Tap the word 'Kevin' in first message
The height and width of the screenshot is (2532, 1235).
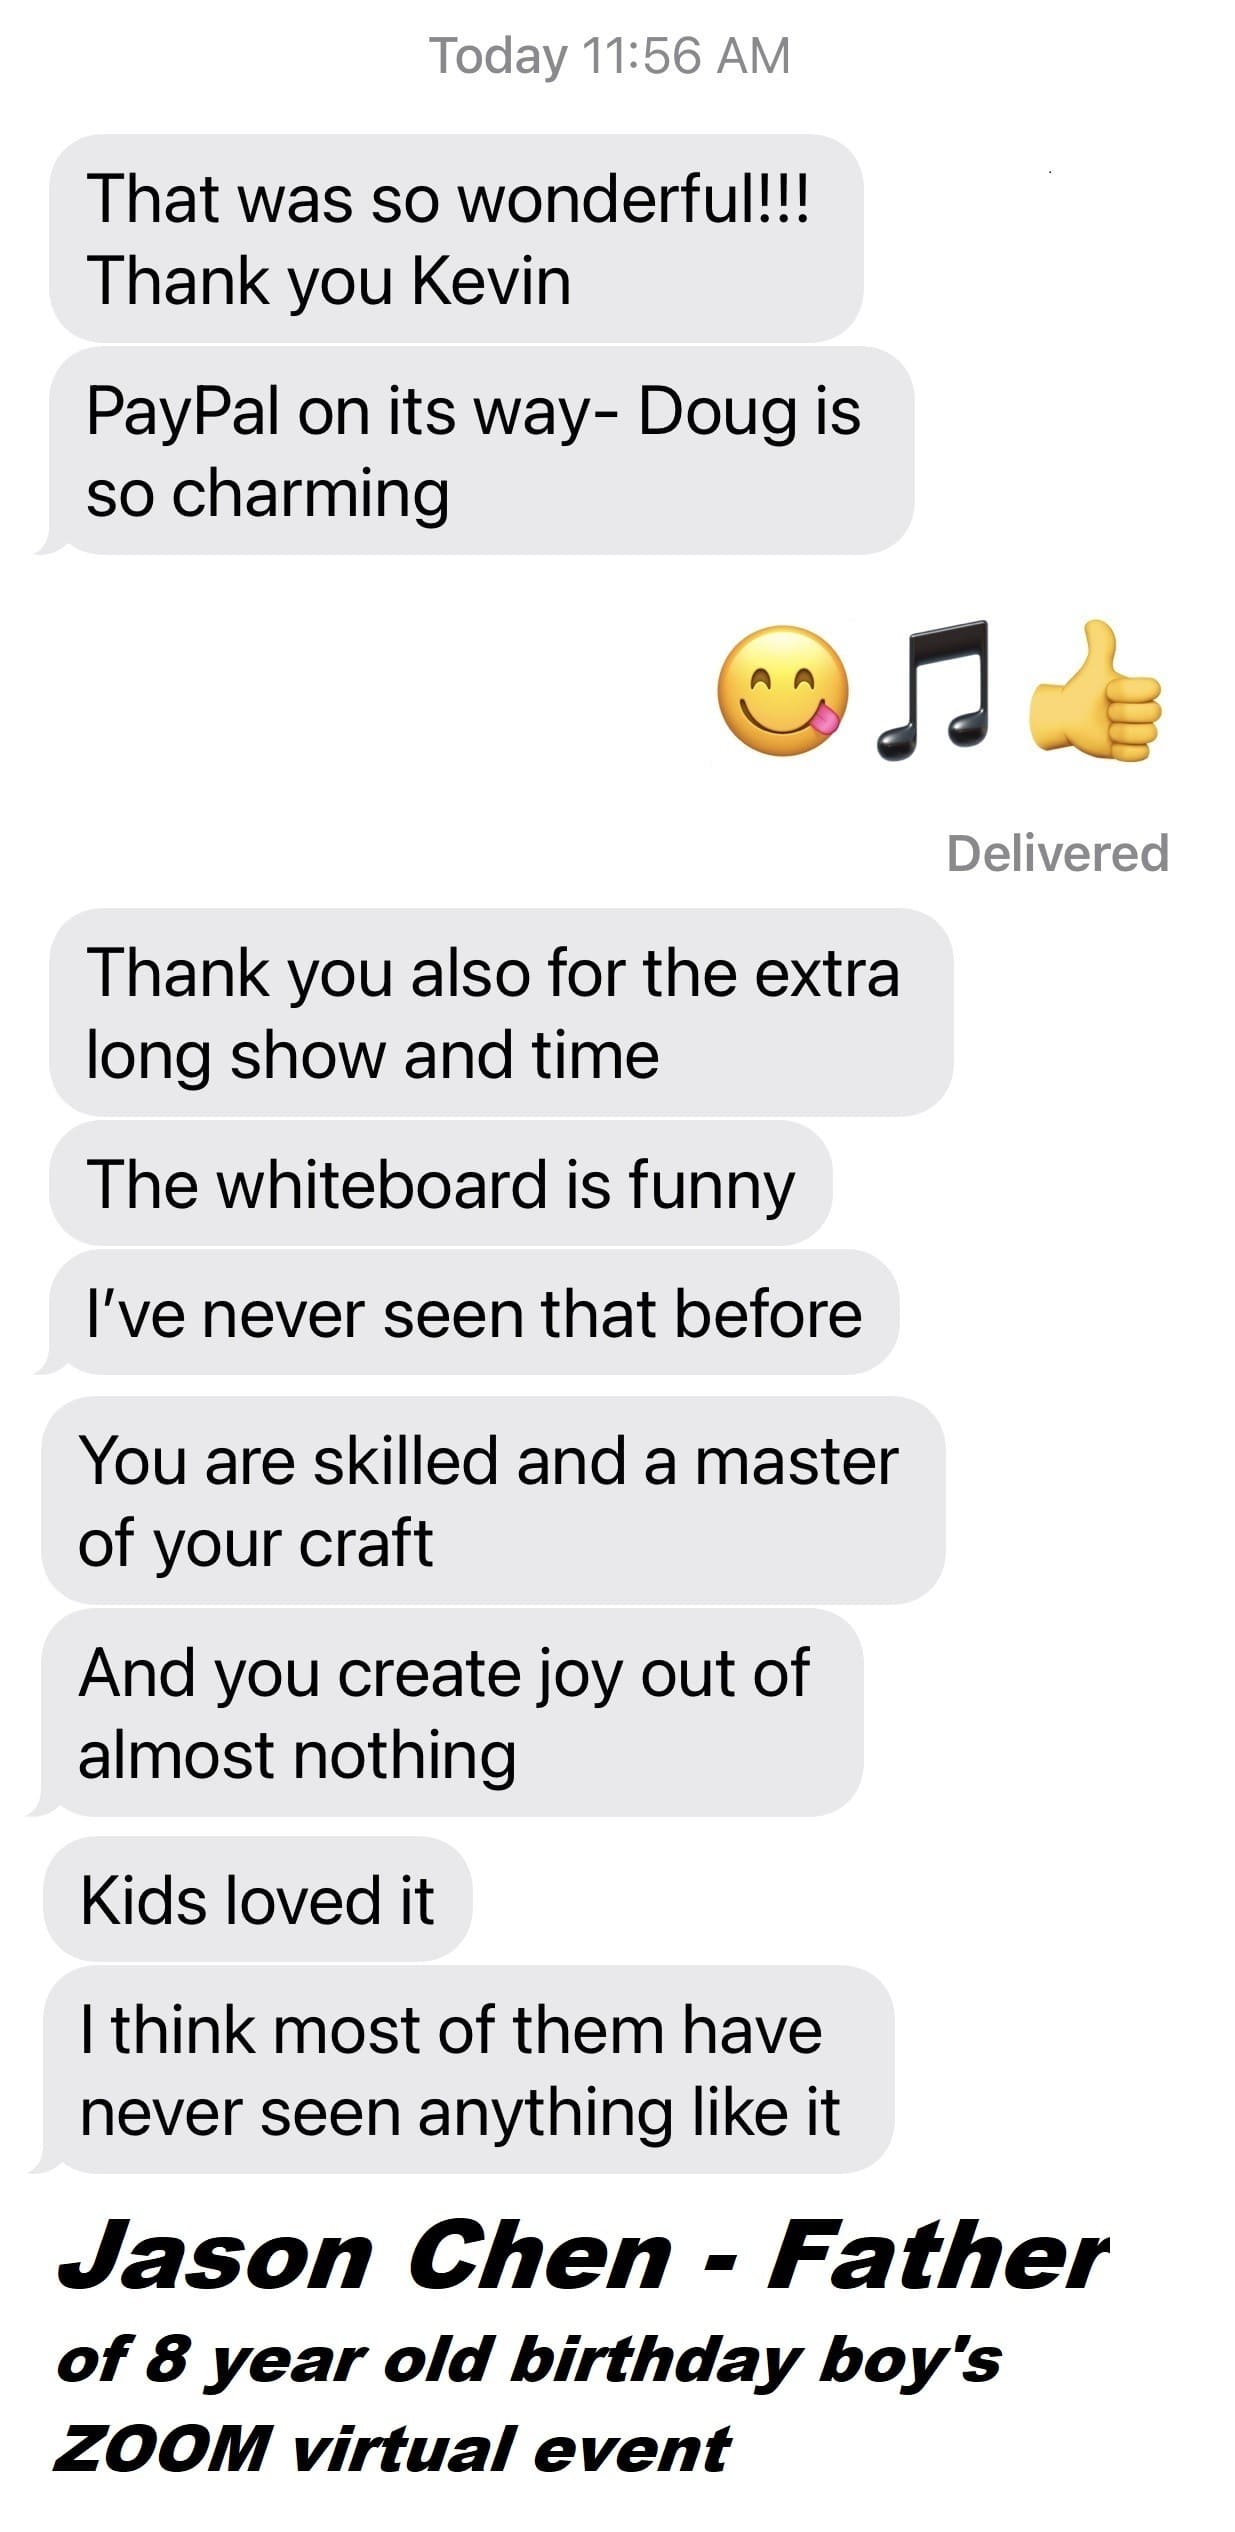tap(491, 280)
